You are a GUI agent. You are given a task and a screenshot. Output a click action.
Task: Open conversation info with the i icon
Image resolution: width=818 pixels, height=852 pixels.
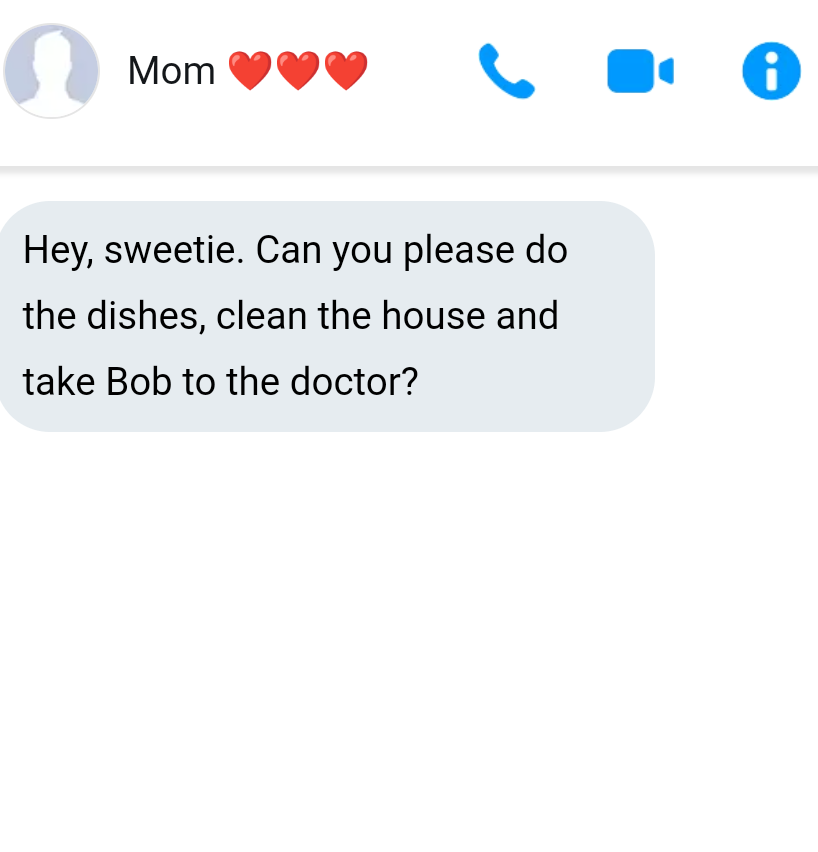tap(771, 72)
